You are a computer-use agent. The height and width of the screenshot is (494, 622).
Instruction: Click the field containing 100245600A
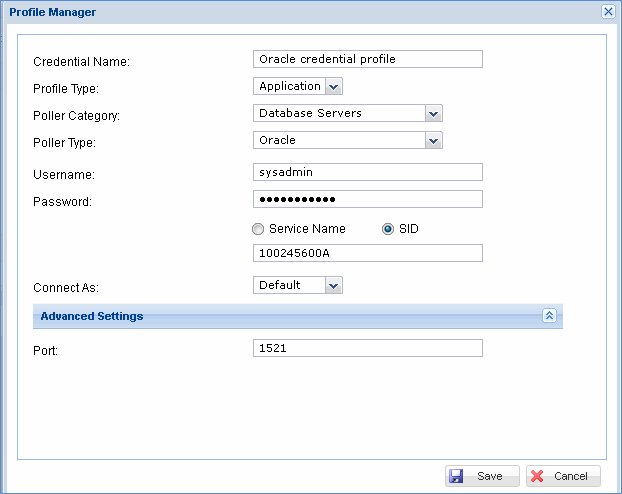[x=368, y=253]
